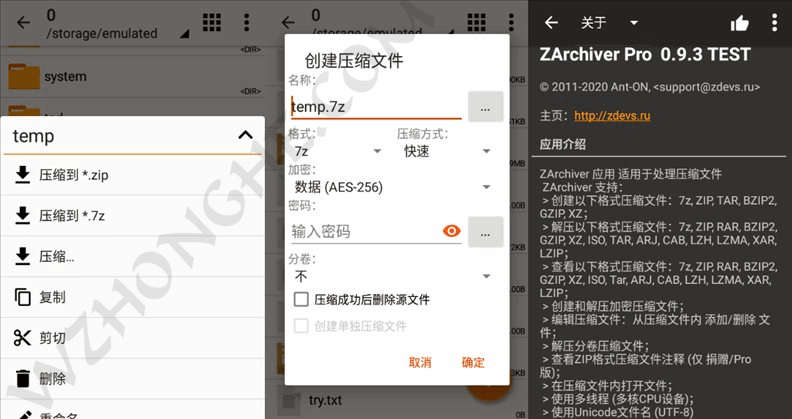Open 关于 section dropdown arrow

(x=634, y=23)
